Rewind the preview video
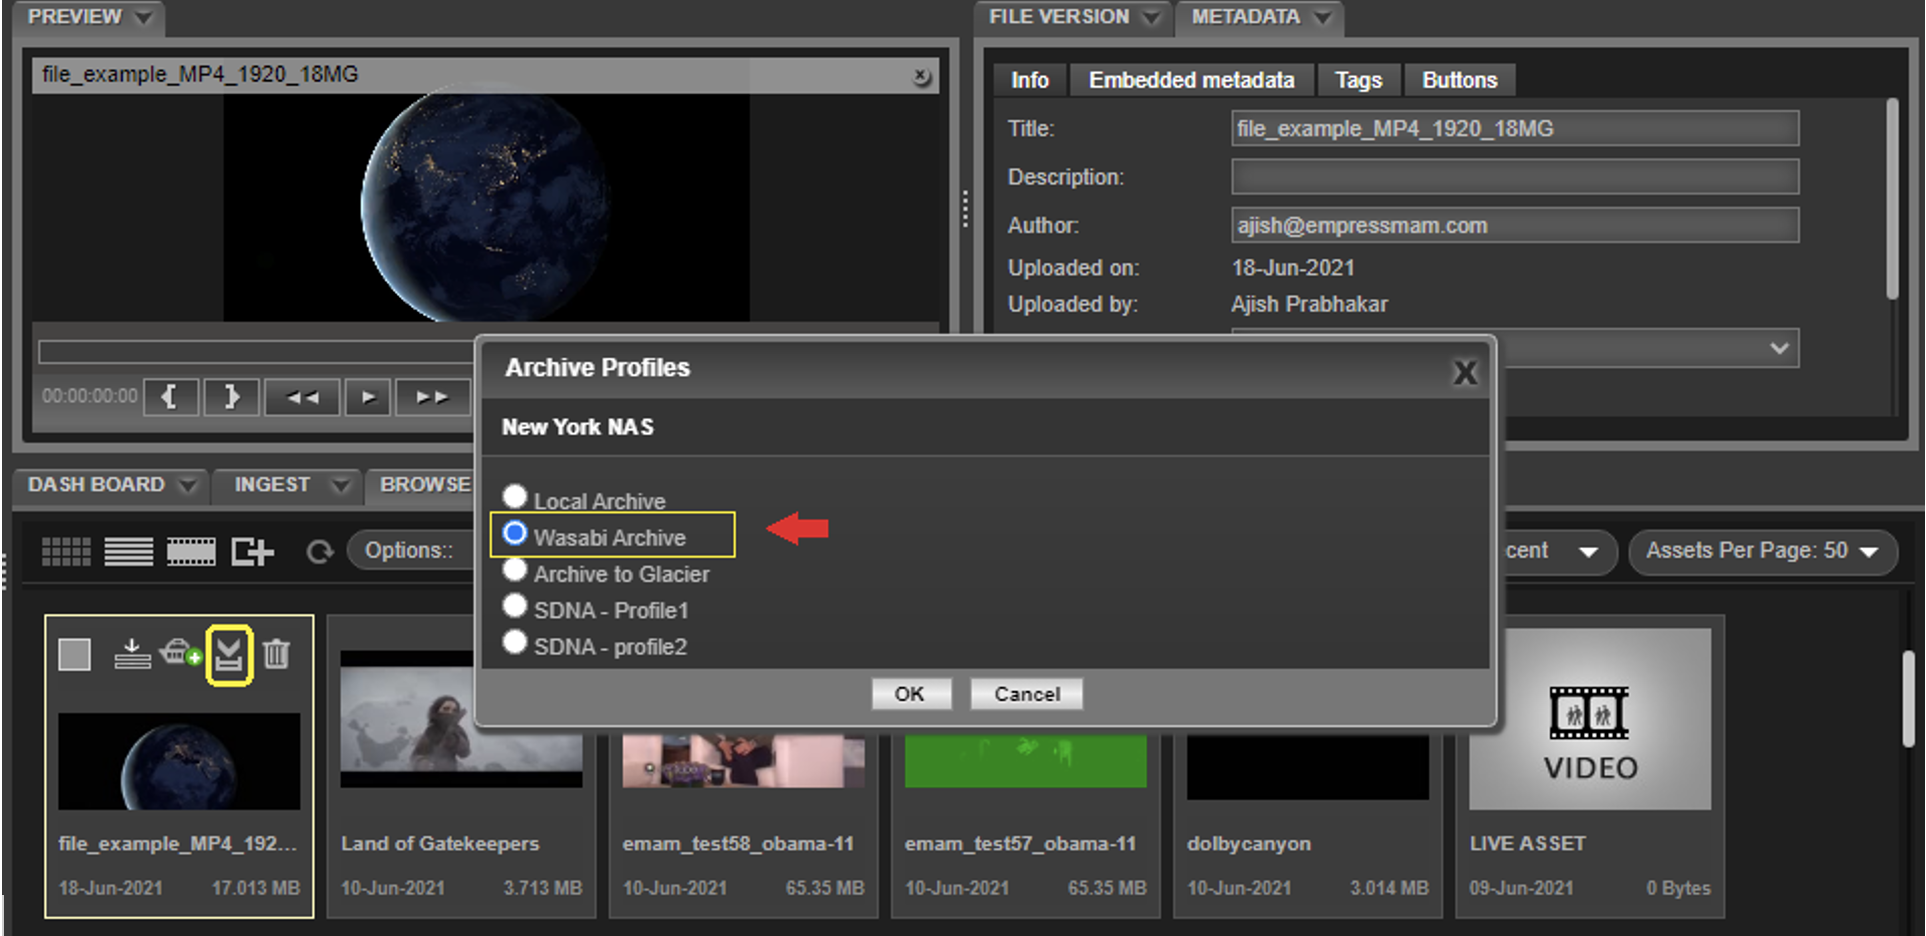 point(302,397)
